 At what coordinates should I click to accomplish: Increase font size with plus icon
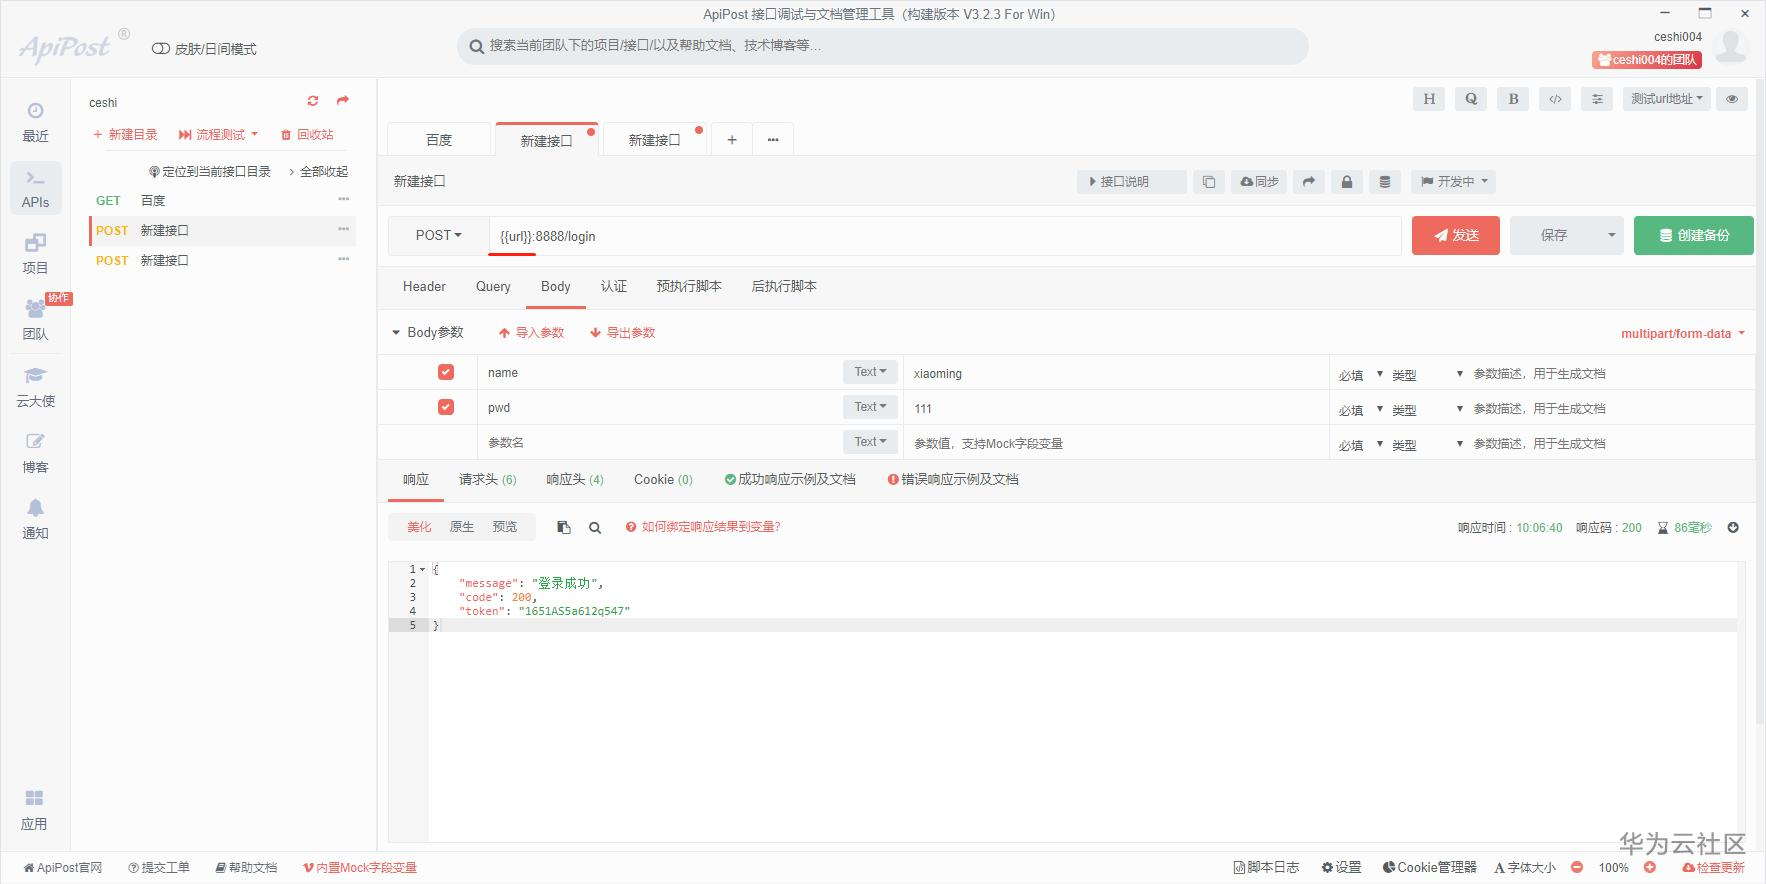pyautogui.click(x=1650, y=868)
